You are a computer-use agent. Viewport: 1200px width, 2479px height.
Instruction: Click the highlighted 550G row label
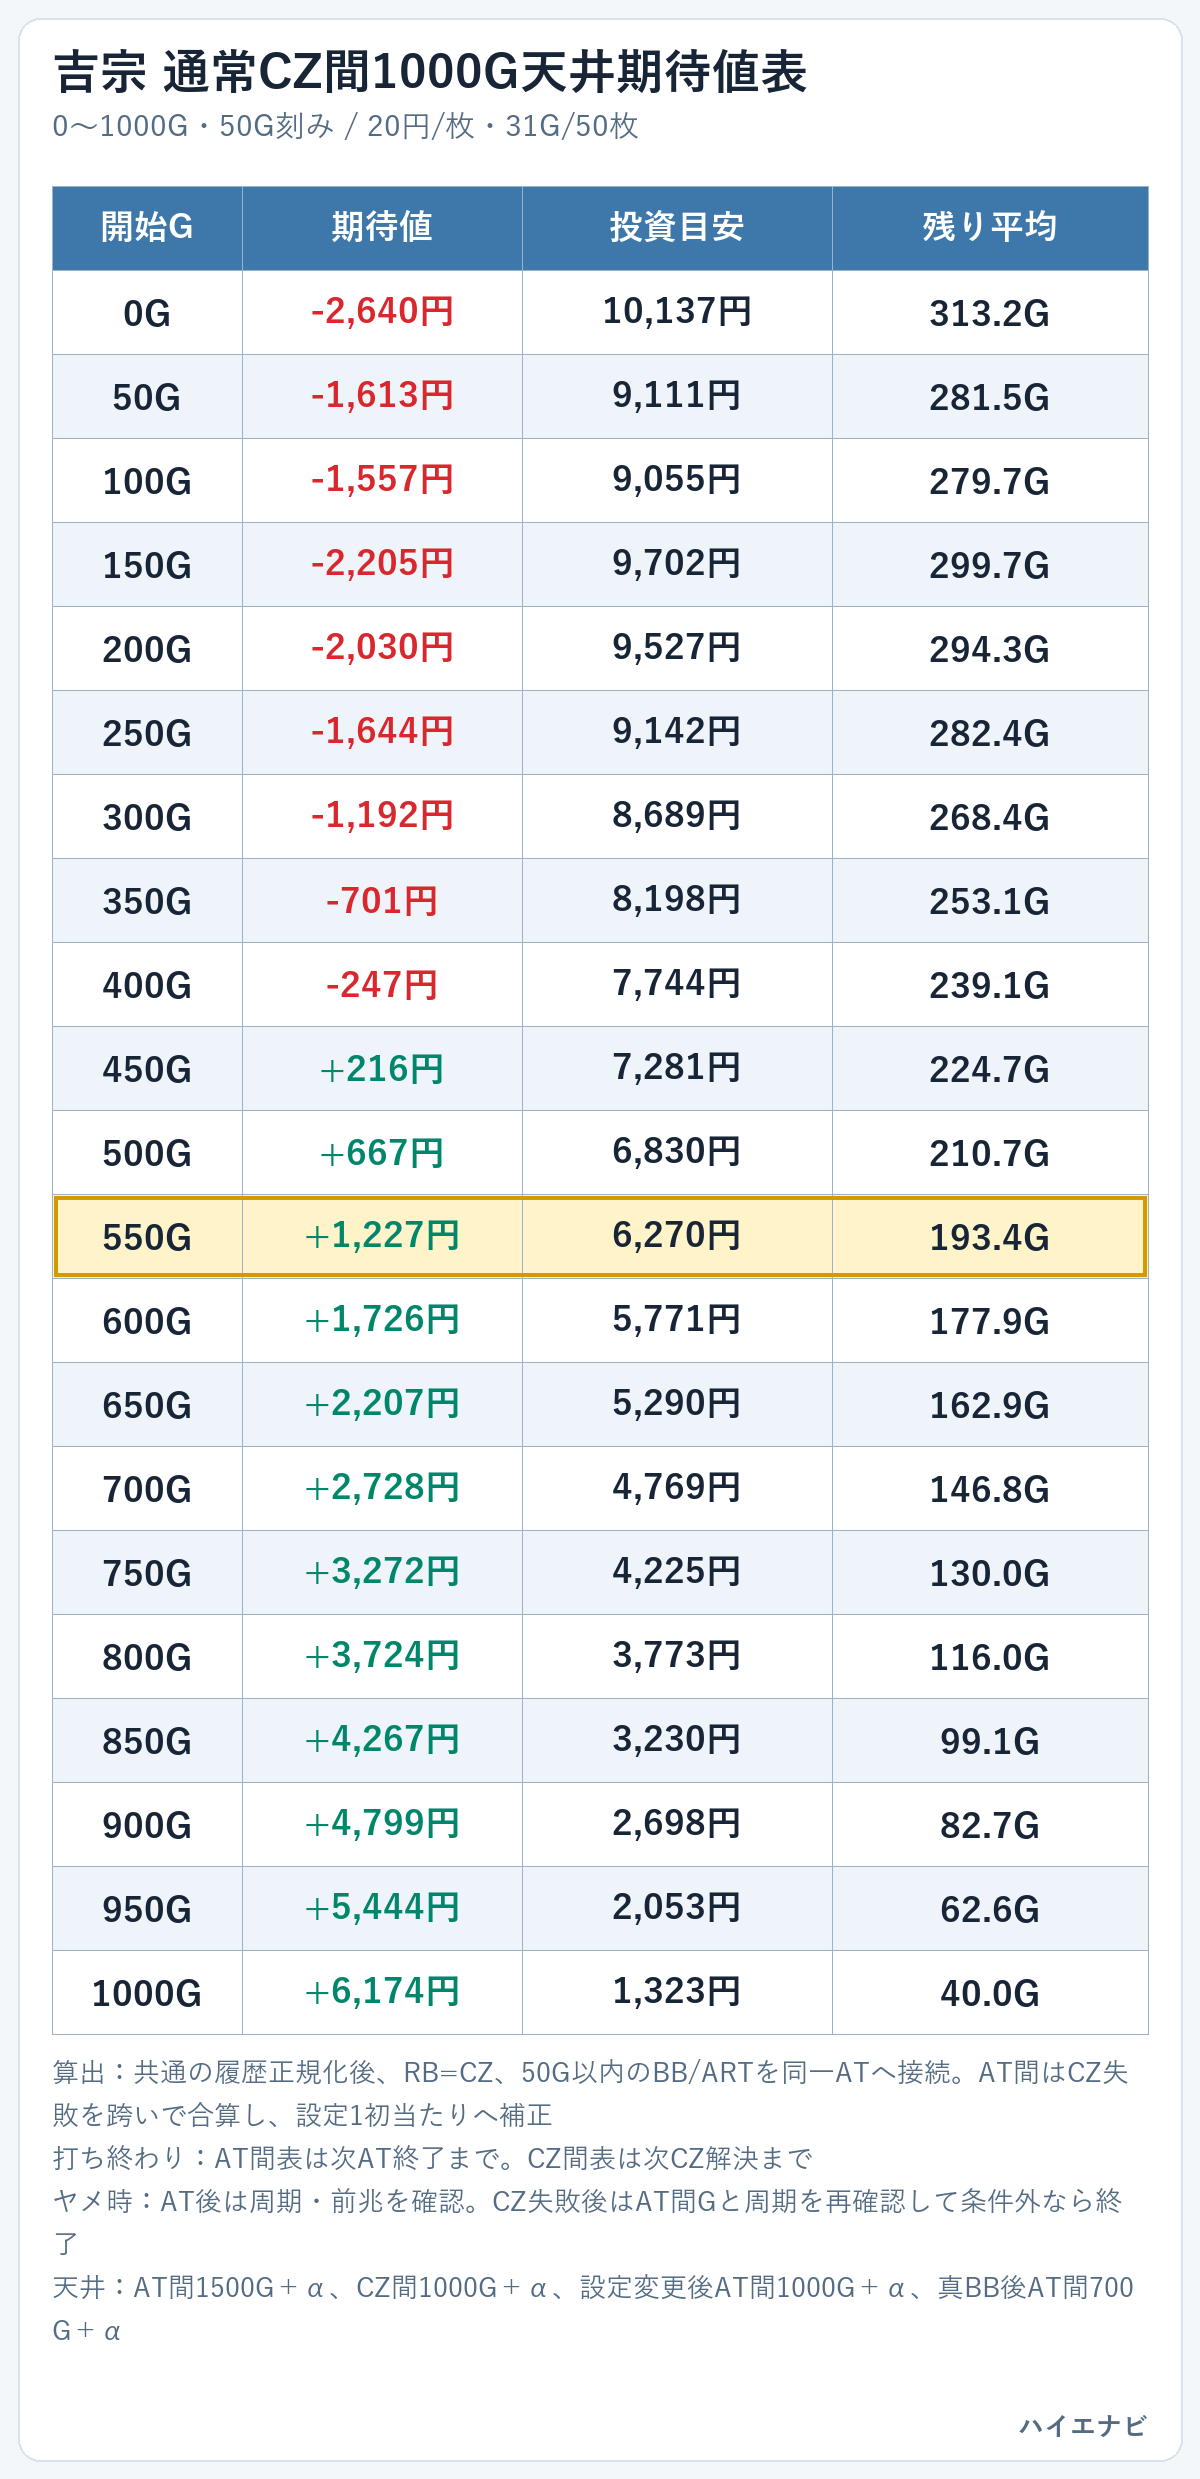click(x=147, y=1237)
